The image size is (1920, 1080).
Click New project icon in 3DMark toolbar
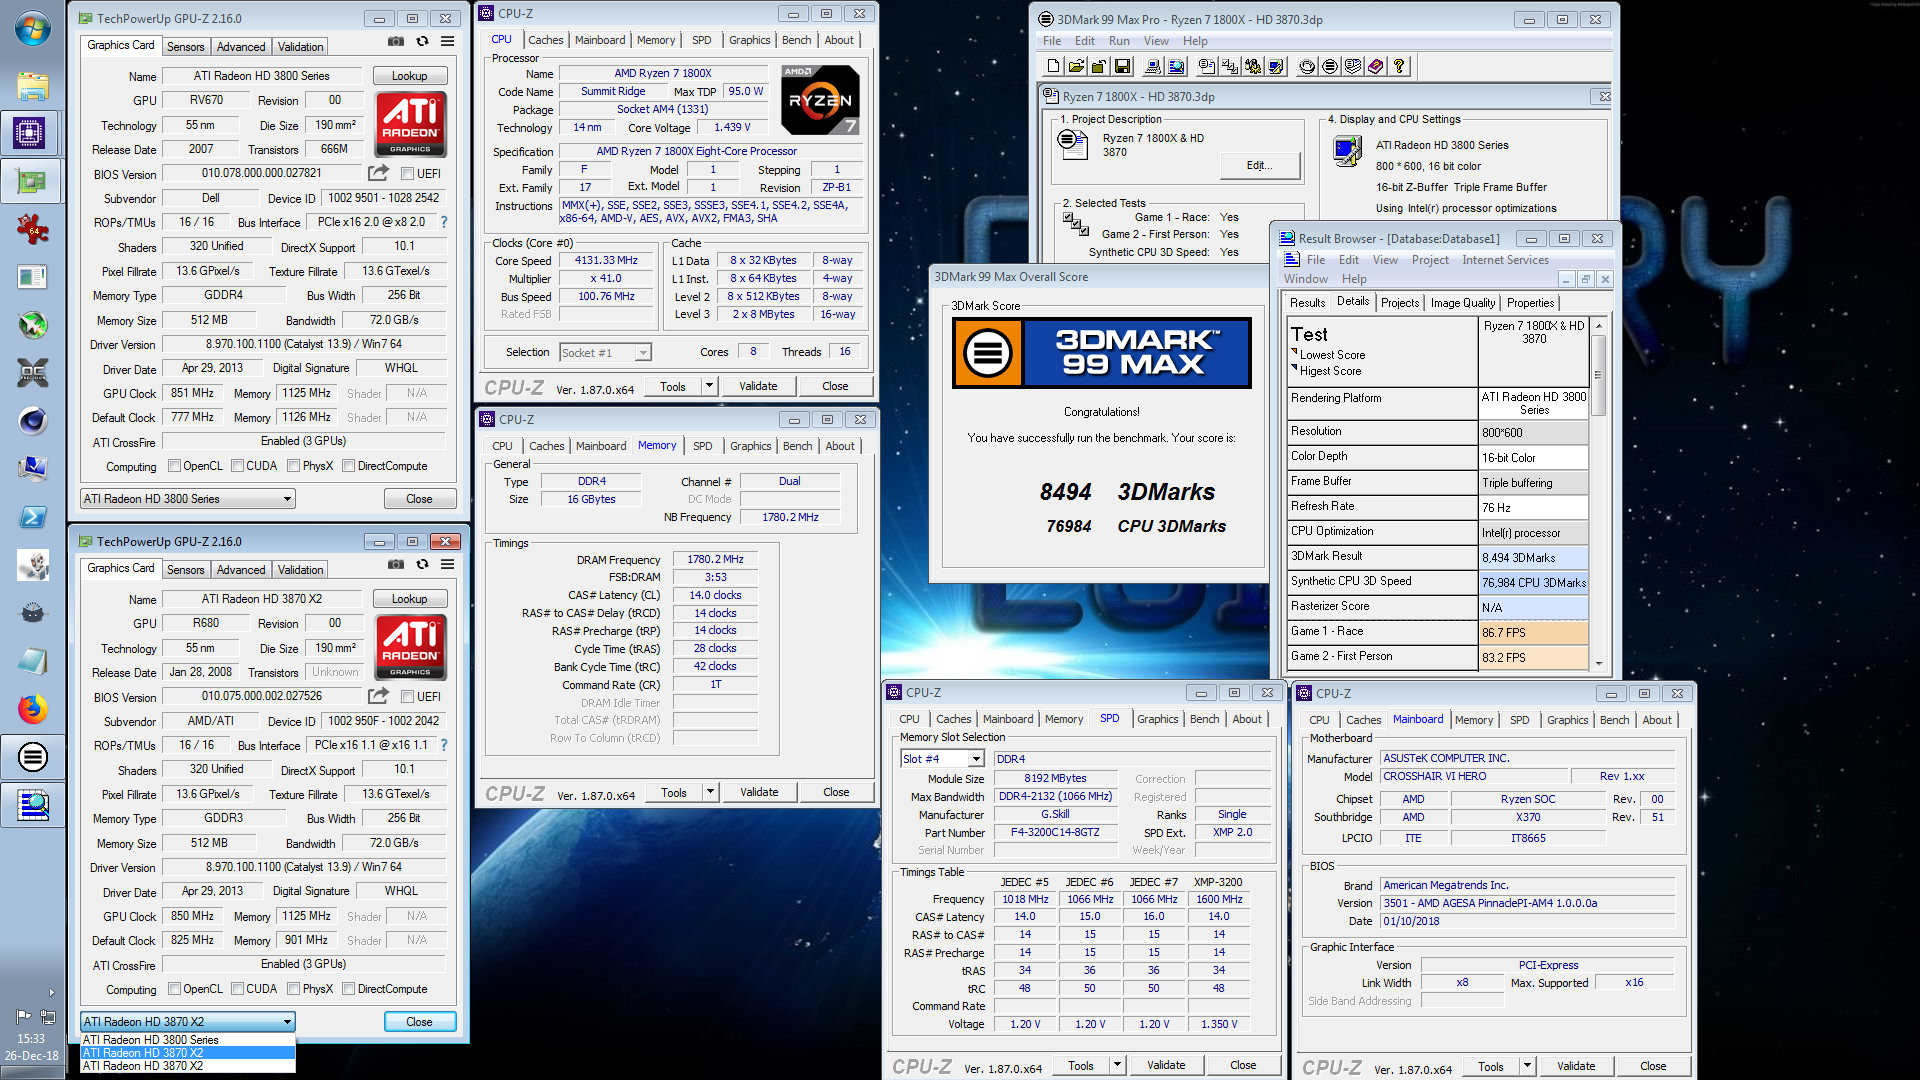coord(1053,66)
